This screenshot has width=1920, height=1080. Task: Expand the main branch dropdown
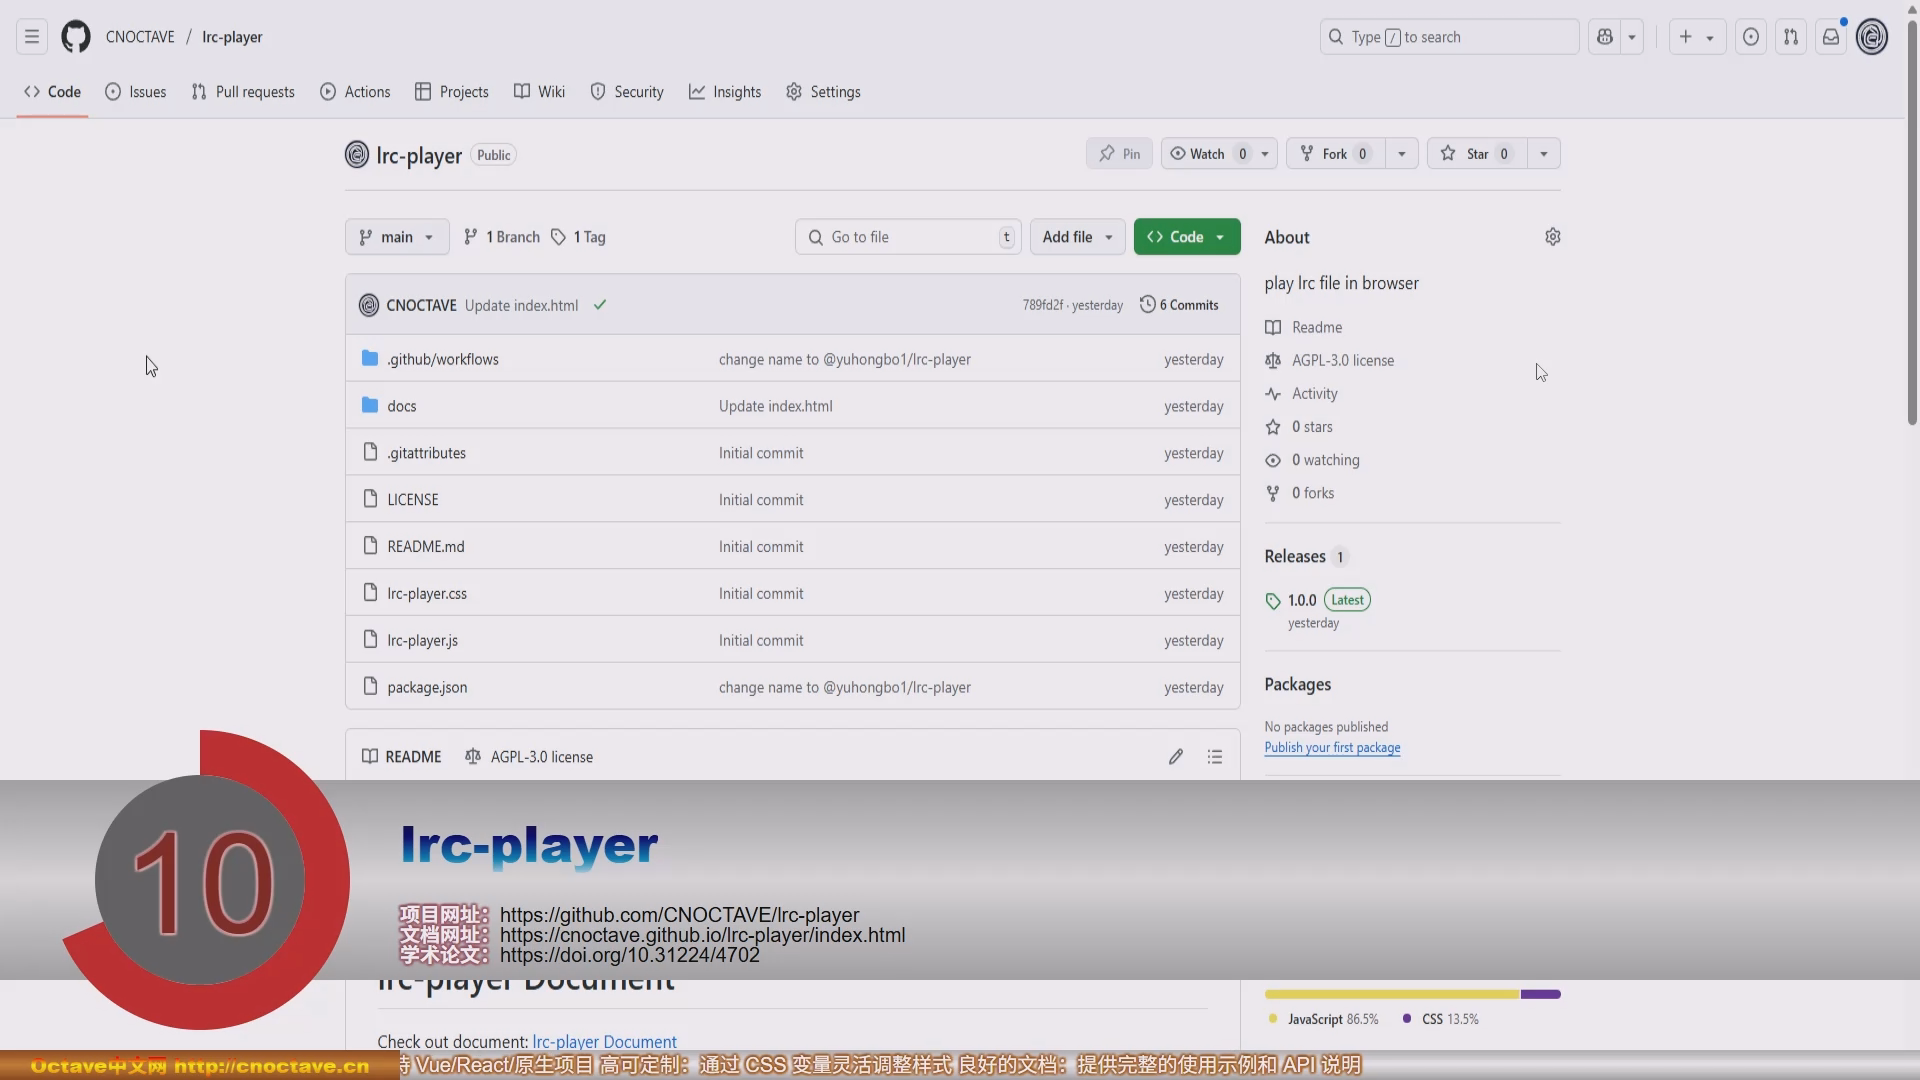[x=397, y=237]
